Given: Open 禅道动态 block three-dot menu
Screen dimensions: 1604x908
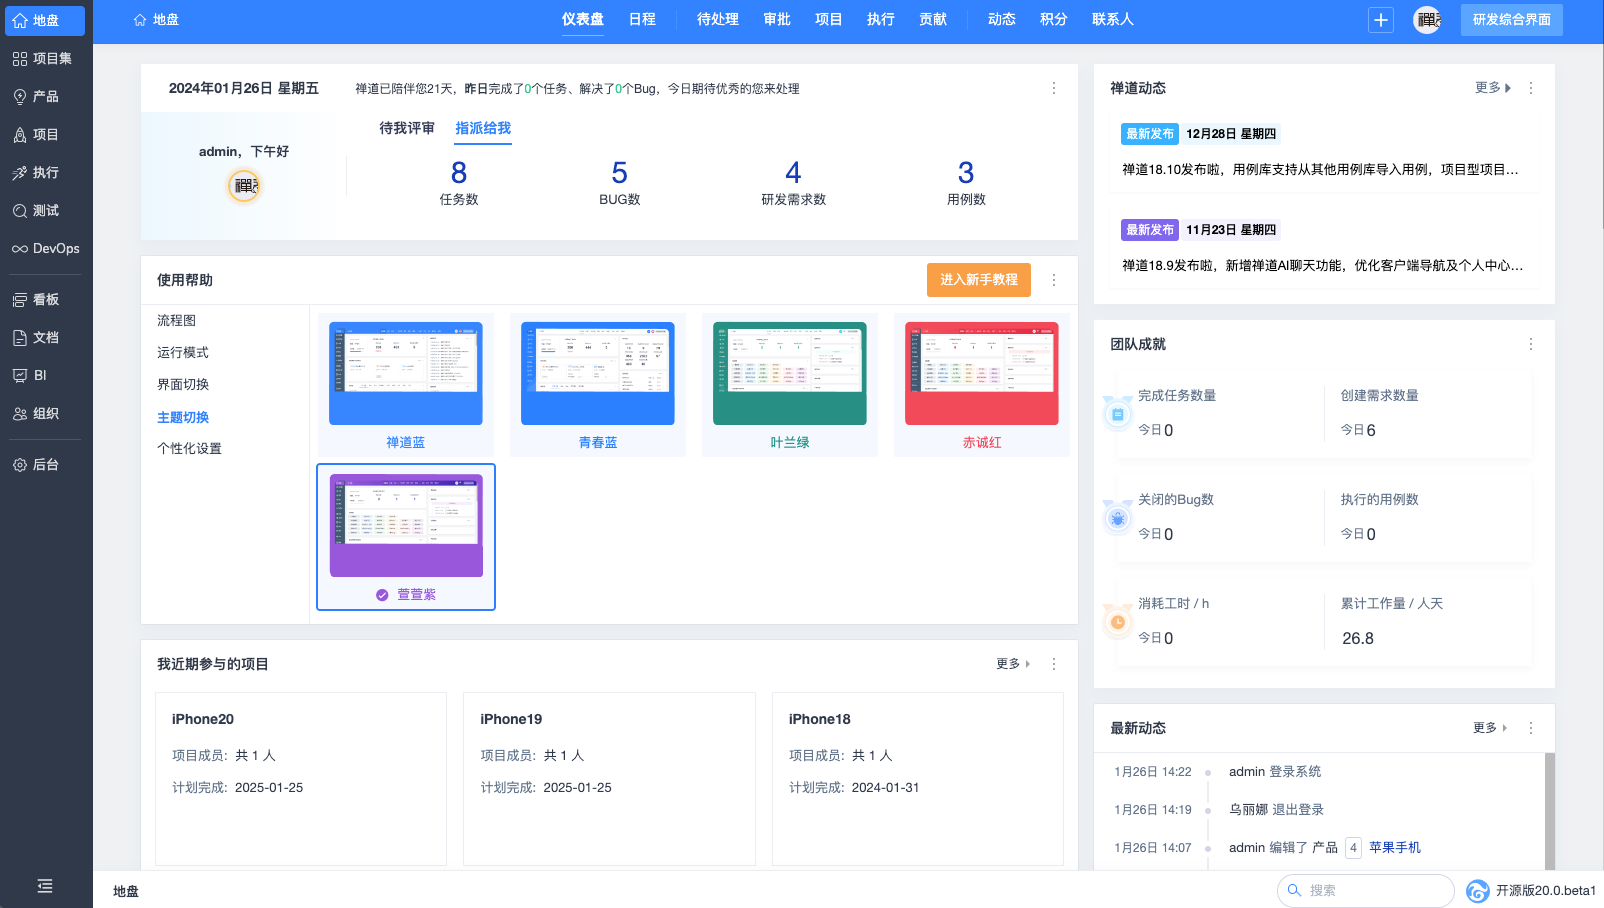Looking at the screenshot, I should [x=1531, y=88].
